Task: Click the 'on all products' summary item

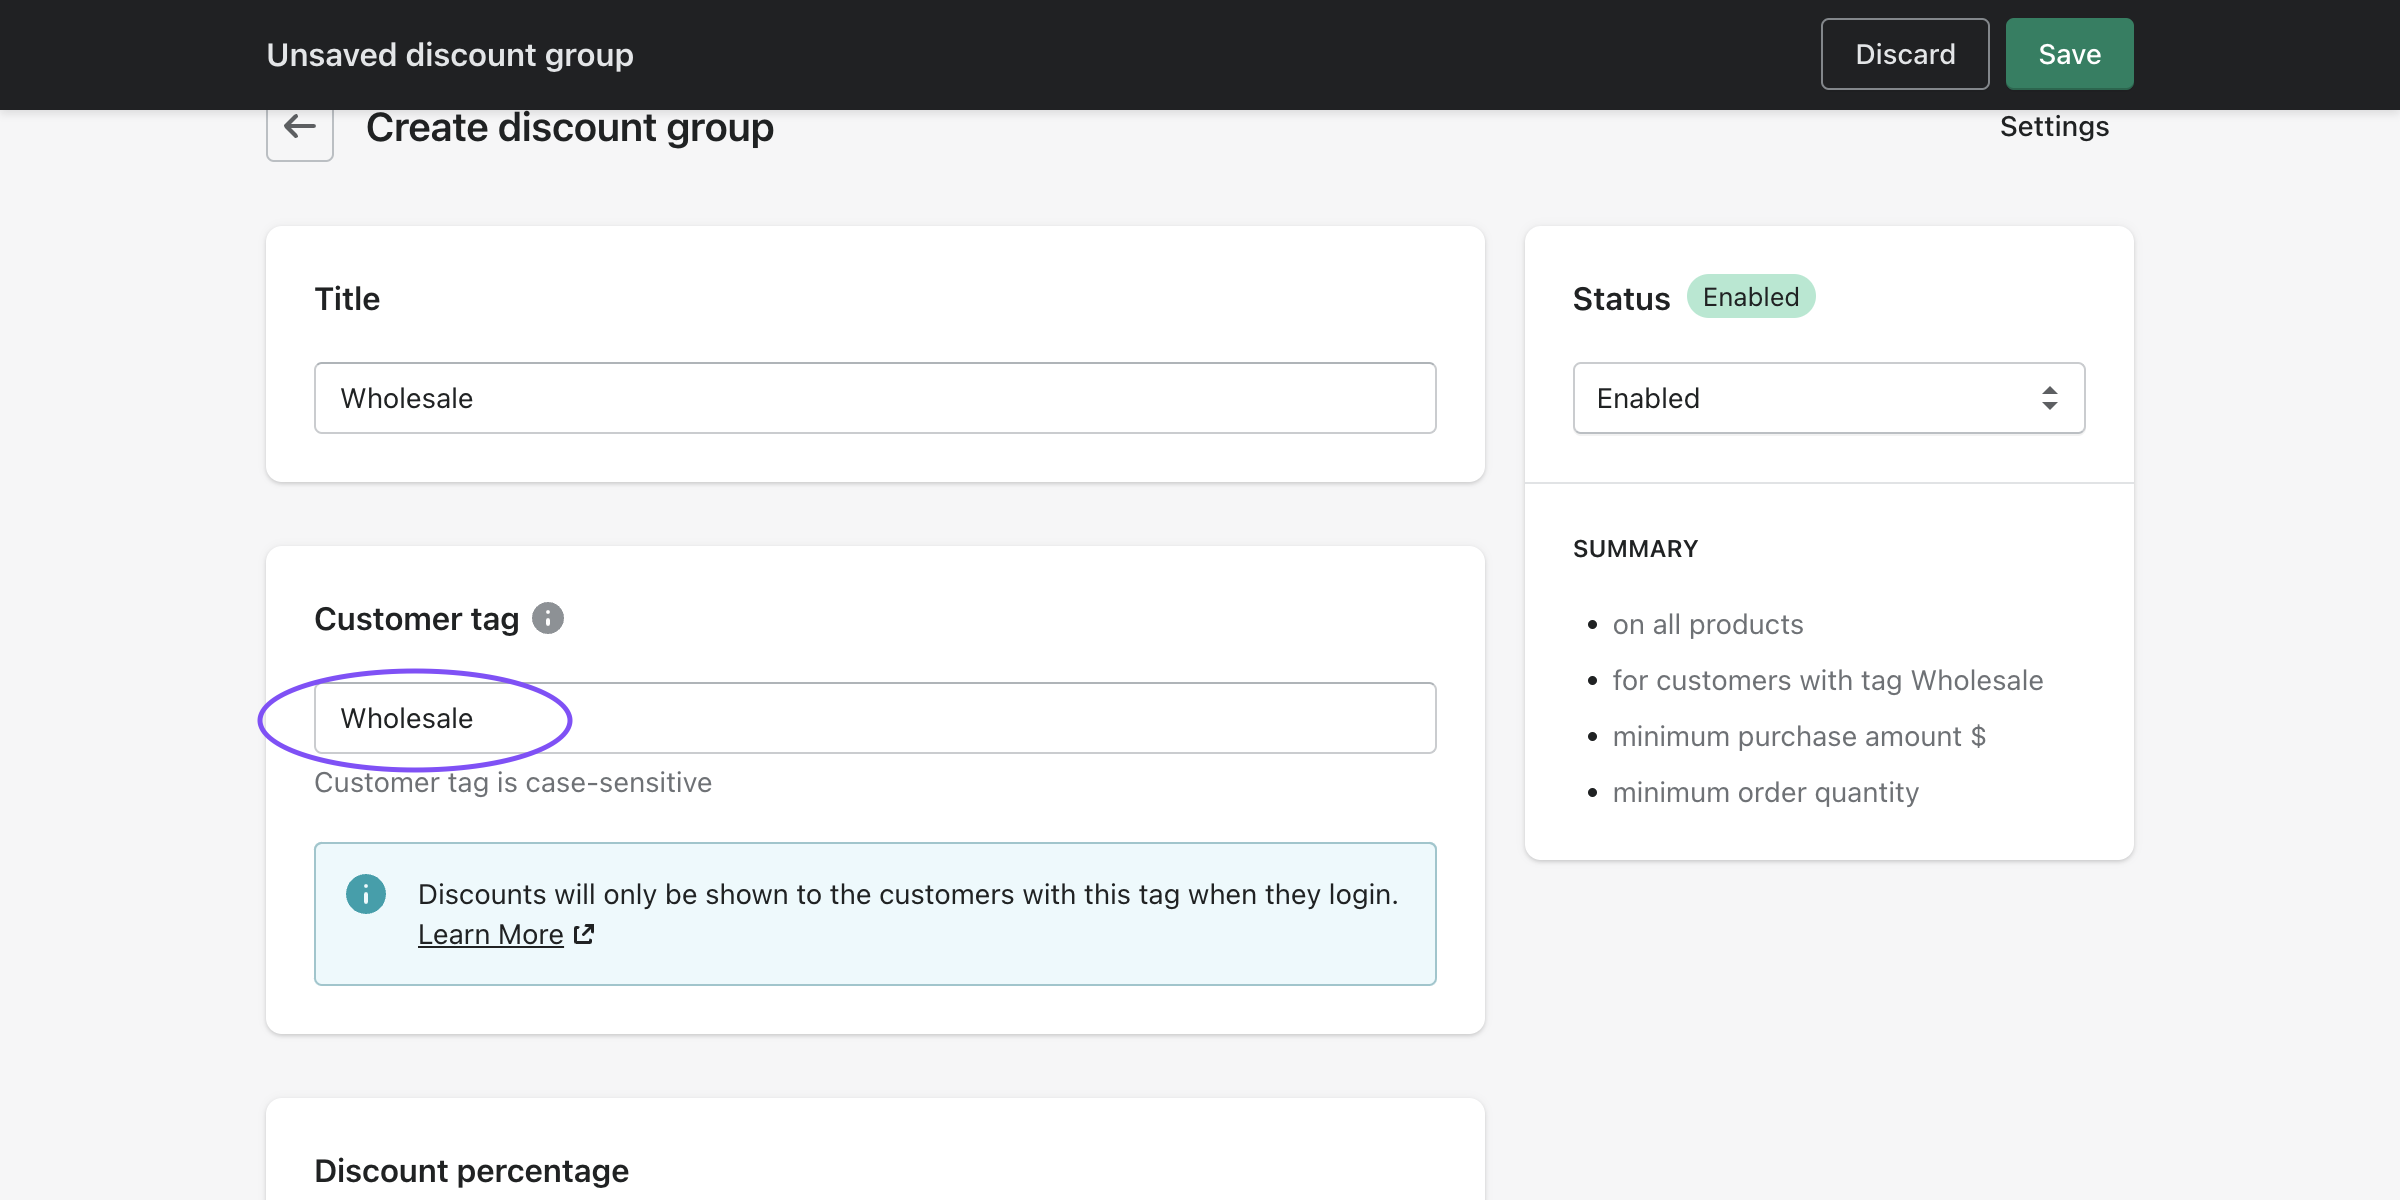Action: tap(1707, 624)
